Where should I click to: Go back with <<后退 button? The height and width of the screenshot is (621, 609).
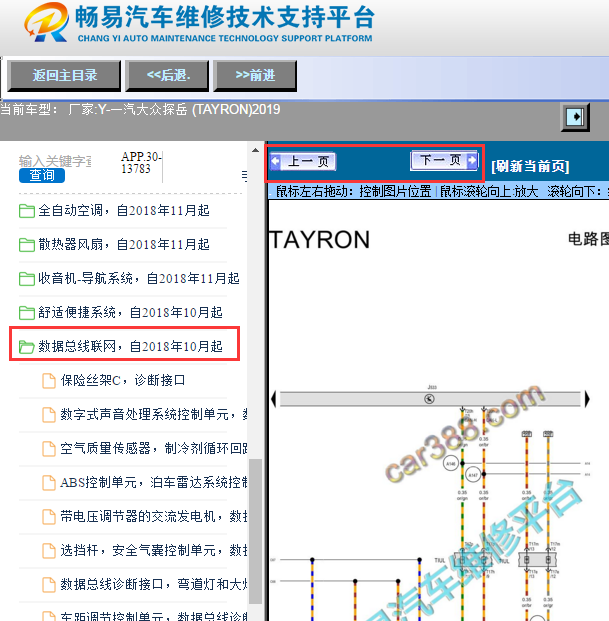[x=167, y=76]
